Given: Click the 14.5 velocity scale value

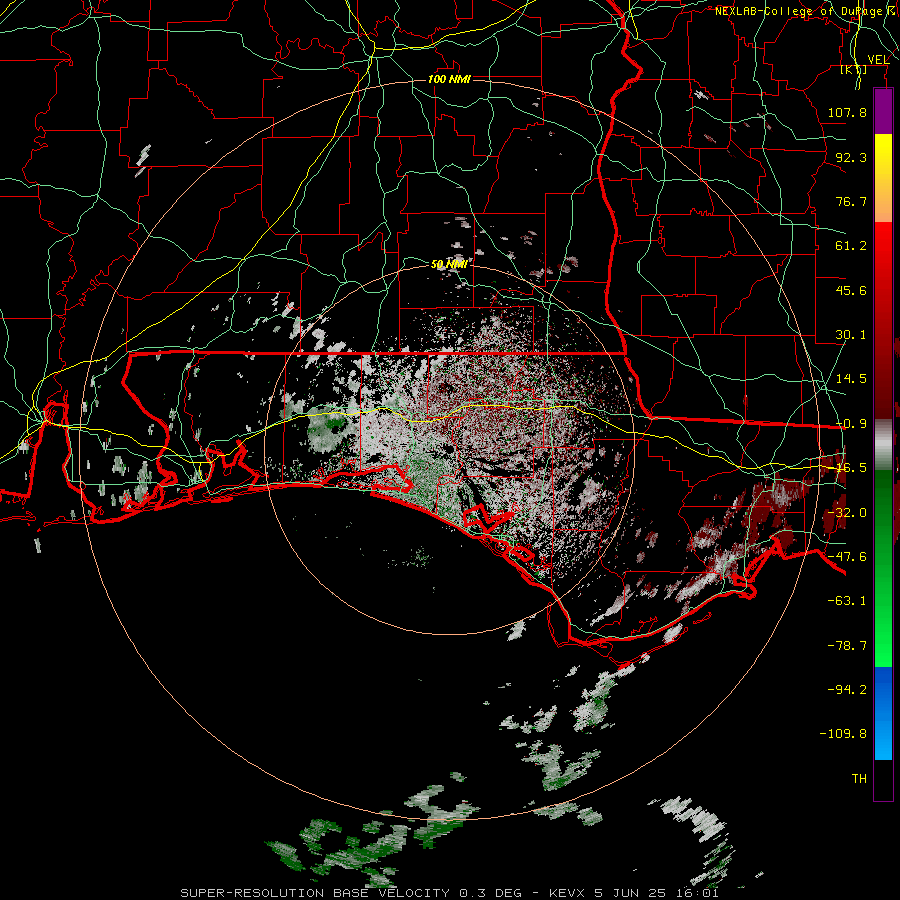Looking at the screenshot, I should [x=851, y=379].
